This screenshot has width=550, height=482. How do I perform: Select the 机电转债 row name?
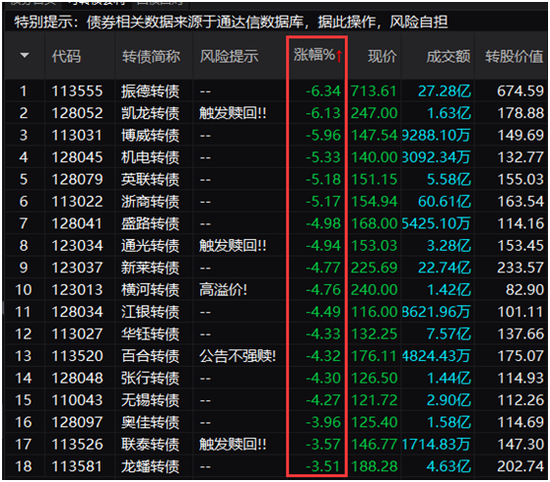(x=150, y=158)
